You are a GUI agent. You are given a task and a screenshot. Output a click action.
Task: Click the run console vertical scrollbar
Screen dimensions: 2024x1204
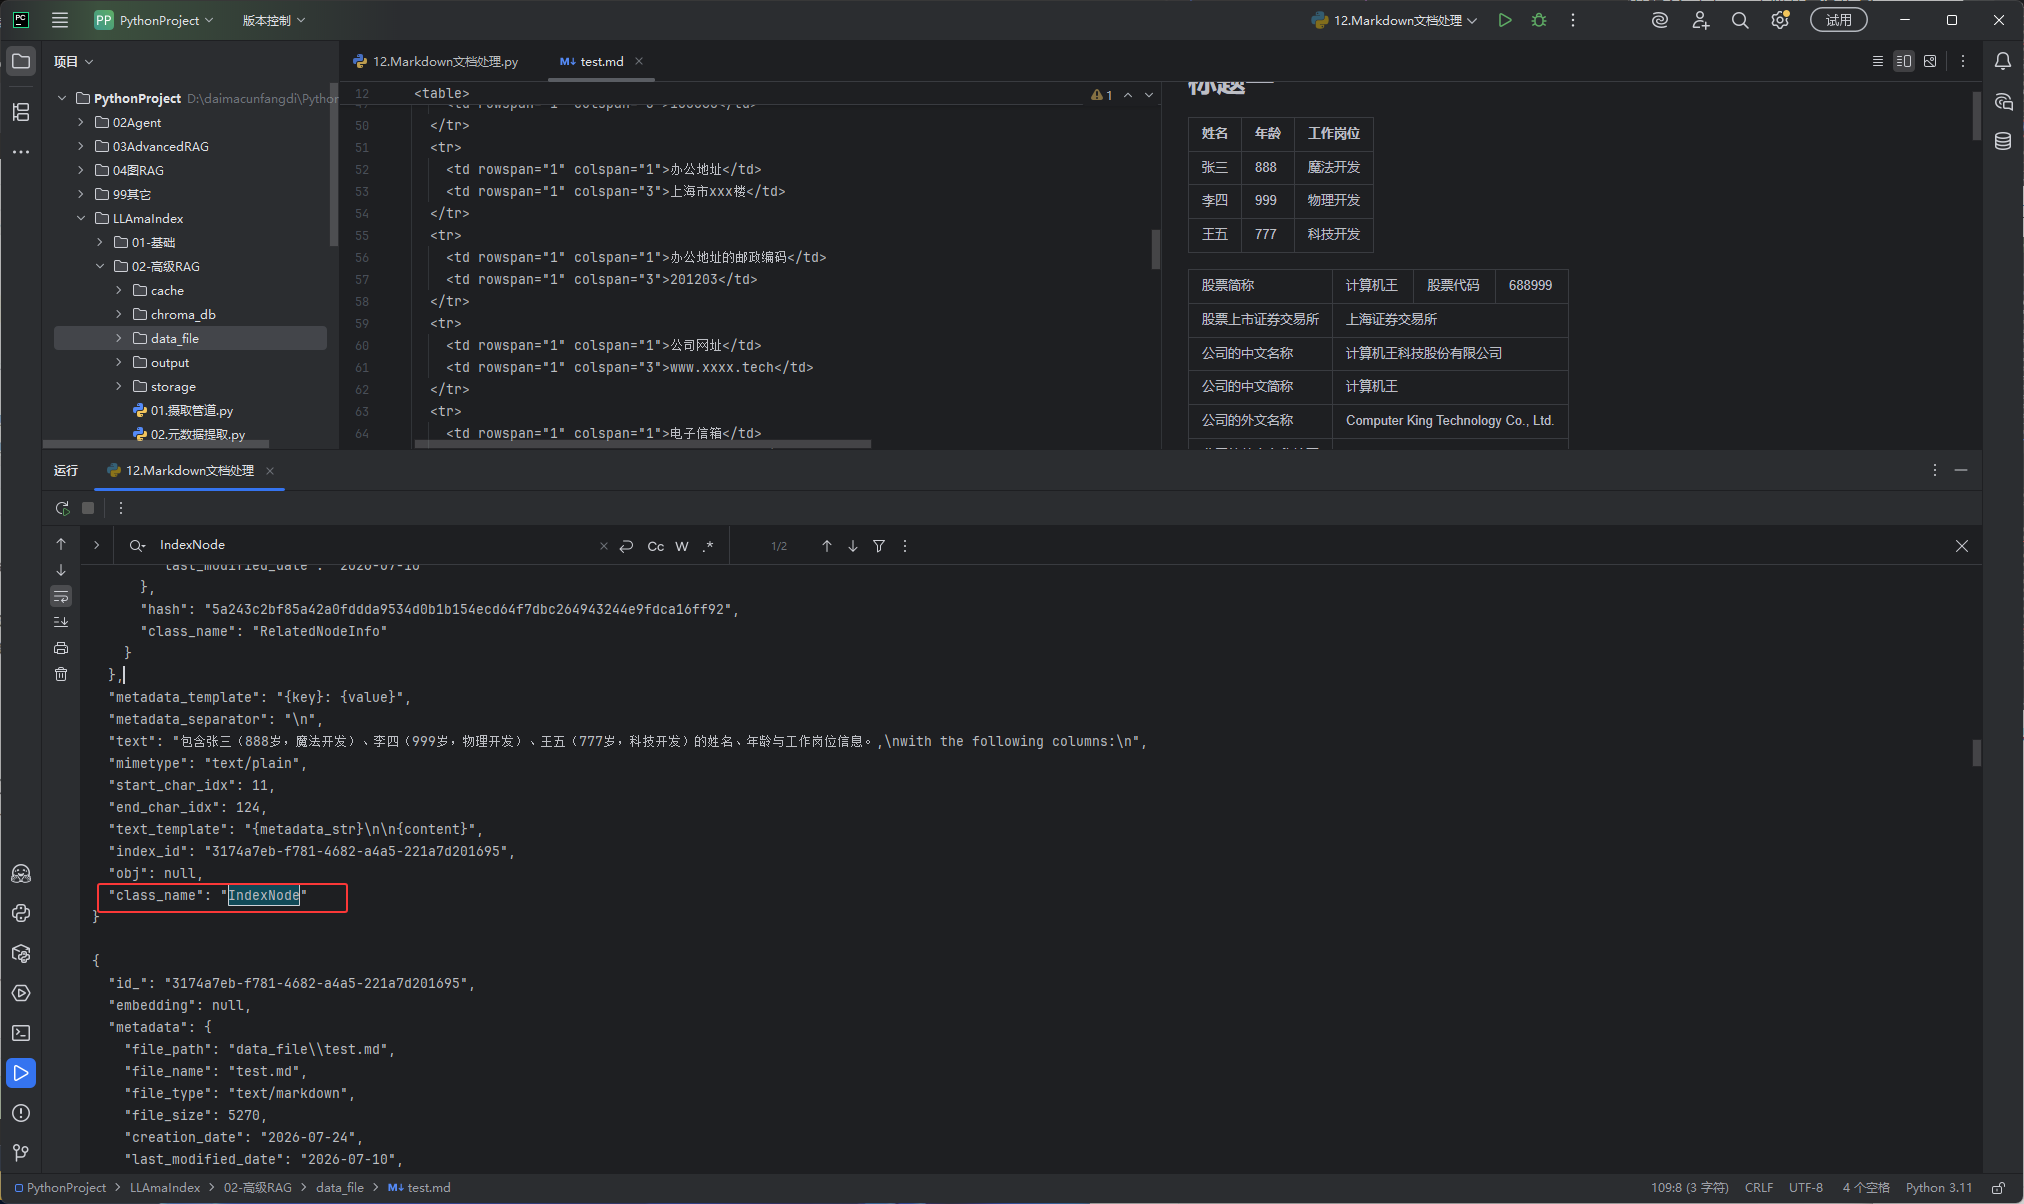(1977, 752)
